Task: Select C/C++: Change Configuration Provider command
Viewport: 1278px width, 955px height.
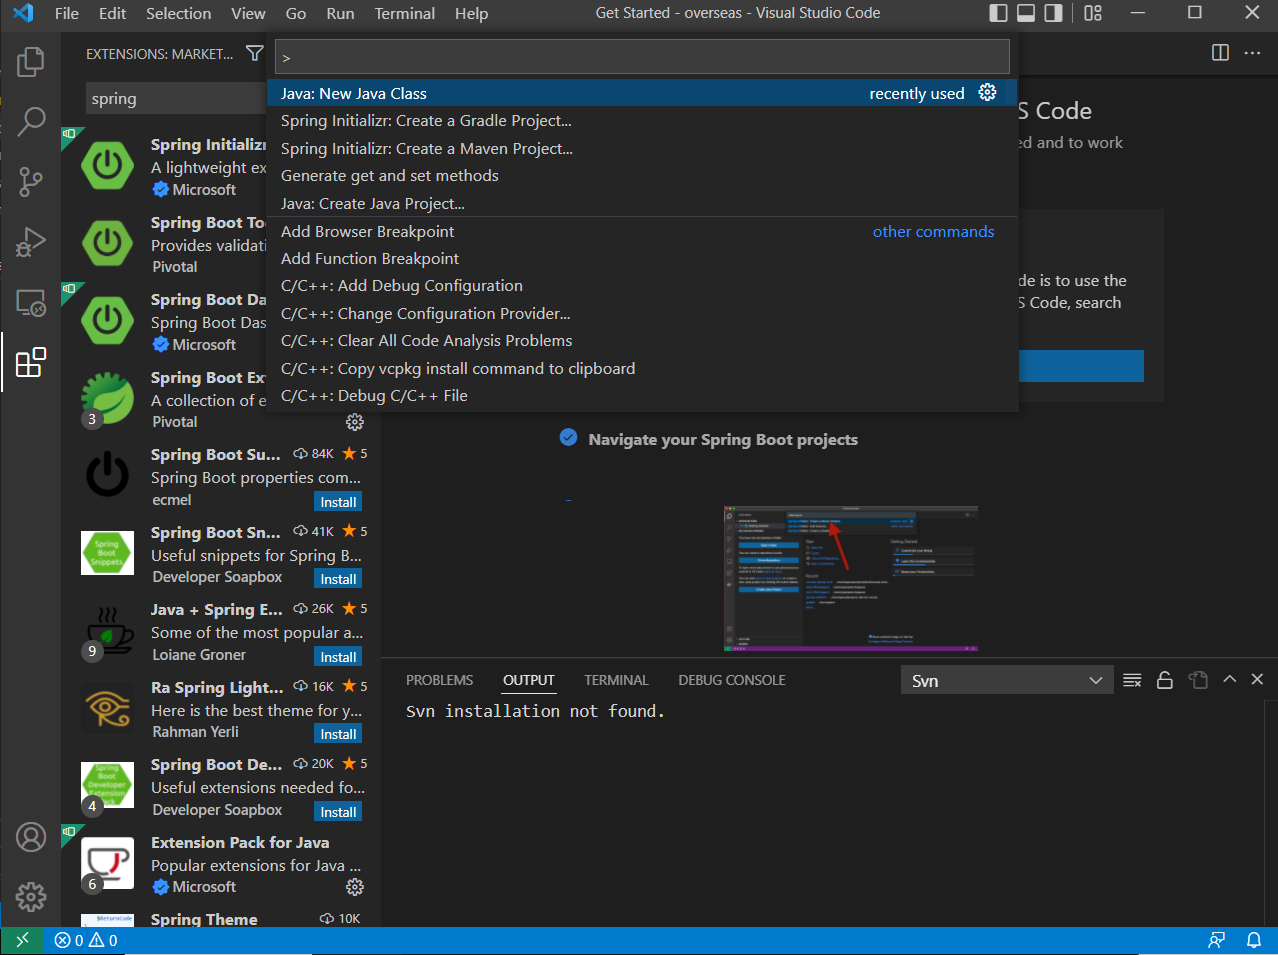Action: [x=642, y=313]
